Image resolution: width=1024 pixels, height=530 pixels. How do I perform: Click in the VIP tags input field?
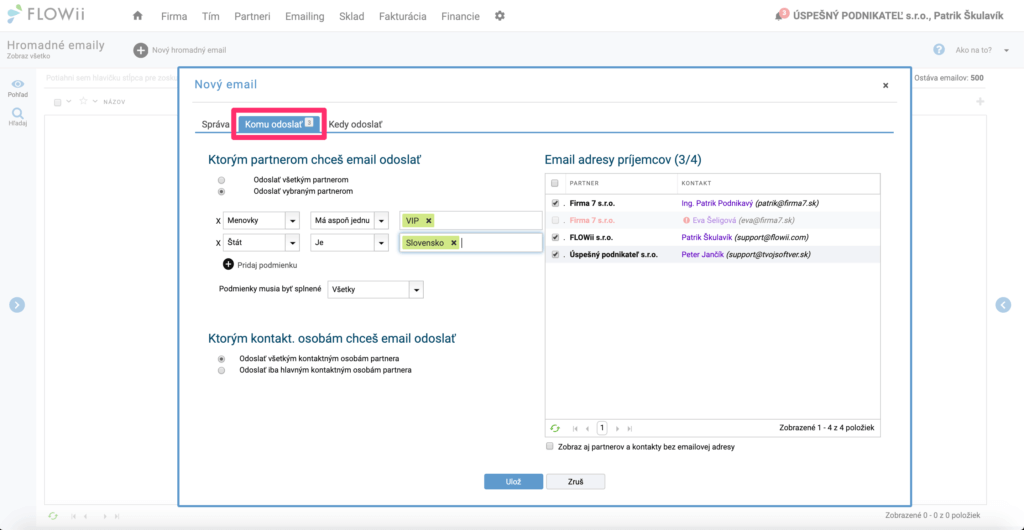[x=471, y=221]
